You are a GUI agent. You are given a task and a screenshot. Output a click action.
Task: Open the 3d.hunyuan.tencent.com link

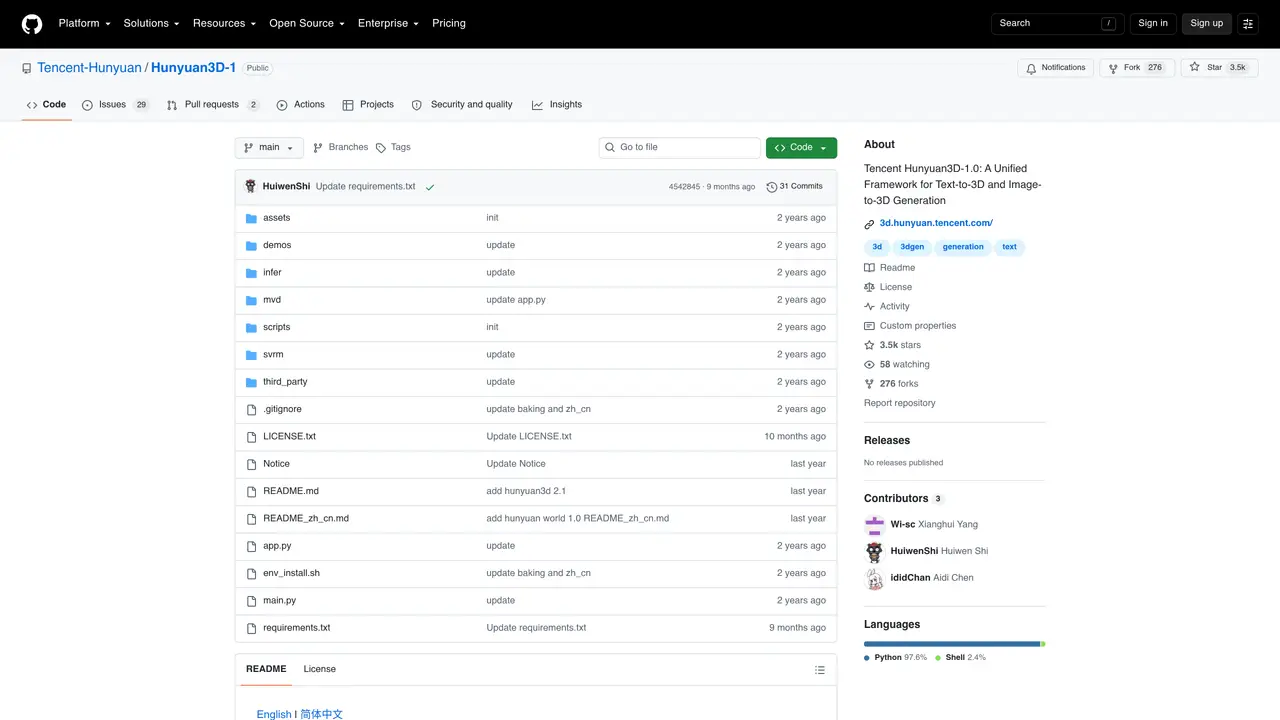936,223
